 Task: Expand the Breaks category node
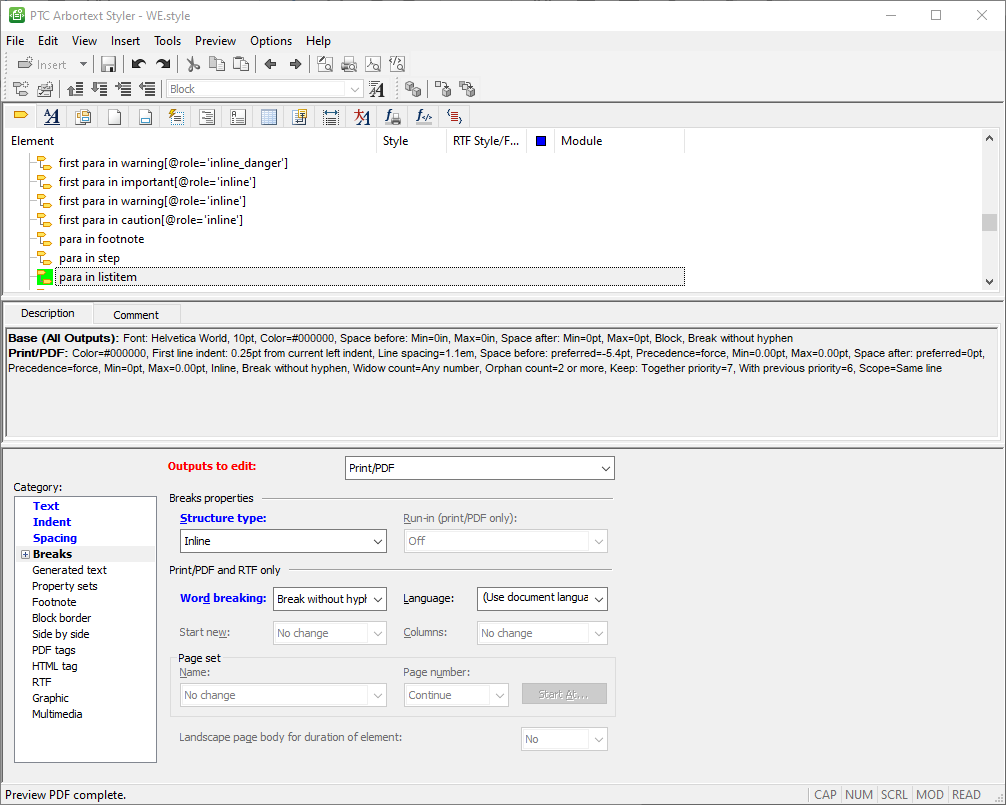click(x=26, y=555)
